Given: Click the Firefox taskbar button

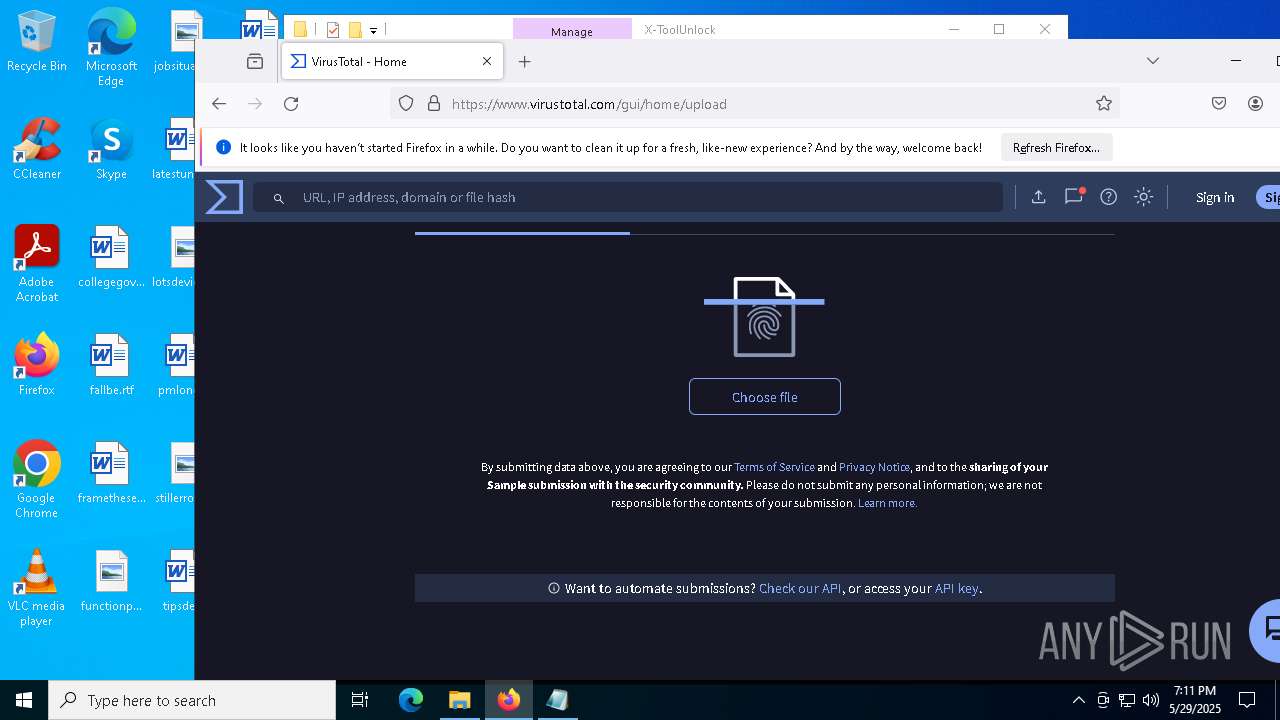Looking at the screenshot, I should [508, 700].
